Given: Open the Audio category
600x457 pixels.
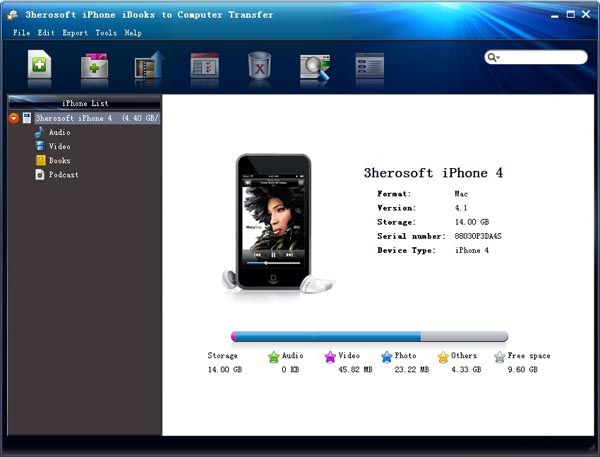Looking at the screenshot, I should pos(60,132).
